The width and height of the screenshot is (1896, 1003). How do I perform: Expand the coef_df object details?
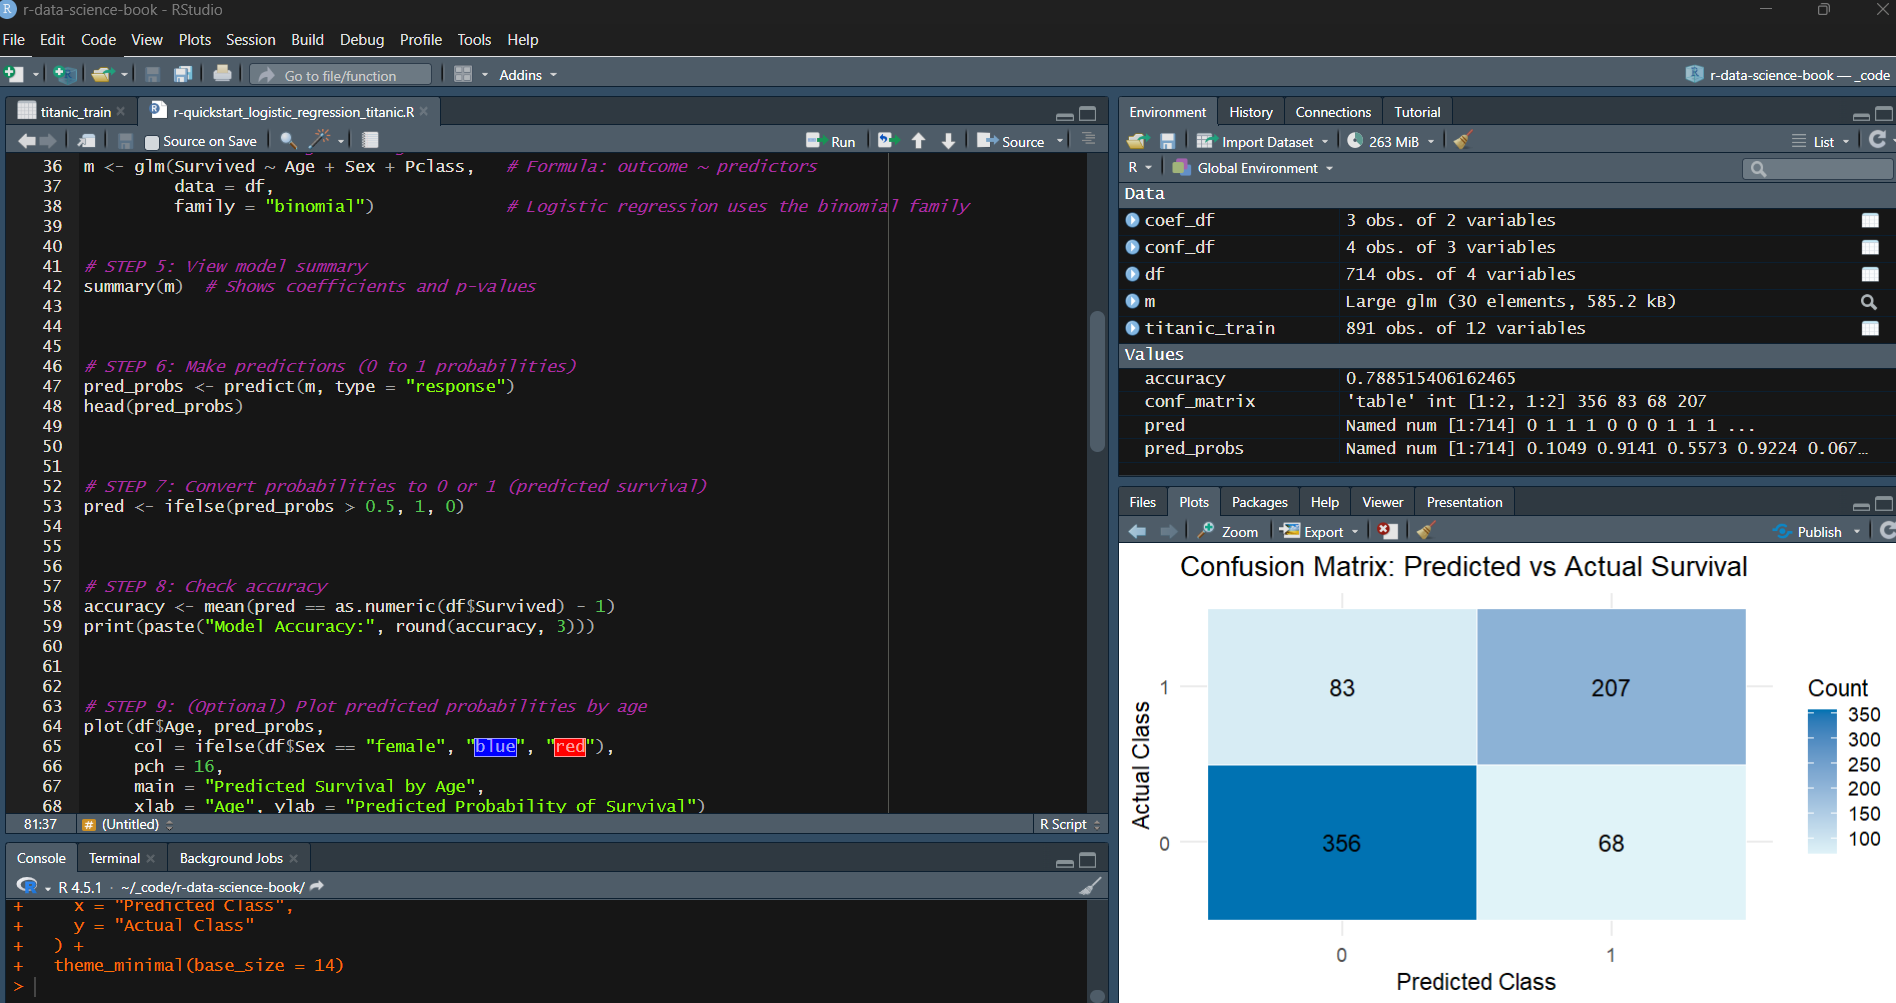click(1132, 220)
